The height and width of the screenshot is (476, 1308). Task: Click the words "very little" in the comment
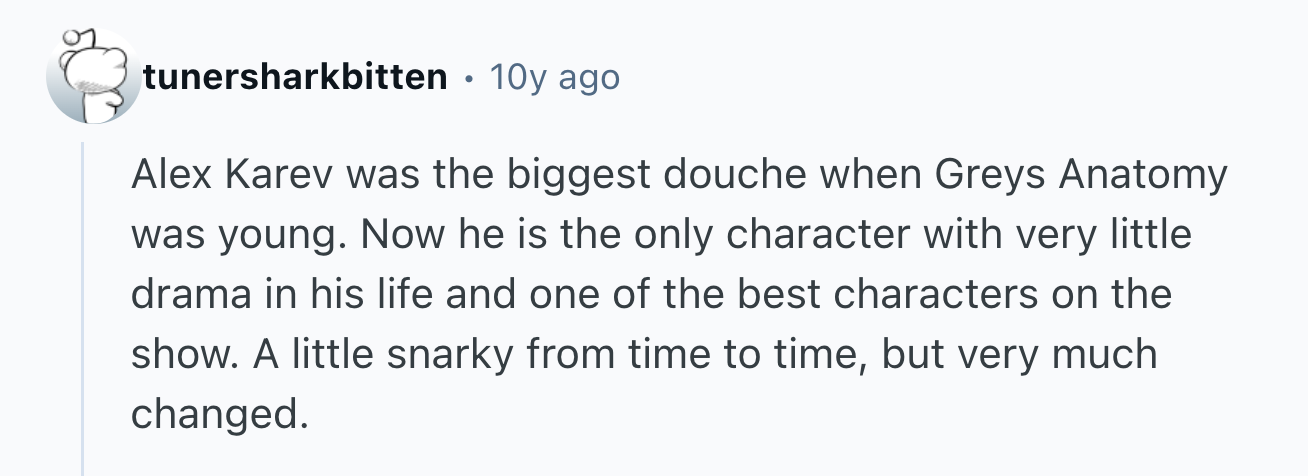click(1101, 236)
